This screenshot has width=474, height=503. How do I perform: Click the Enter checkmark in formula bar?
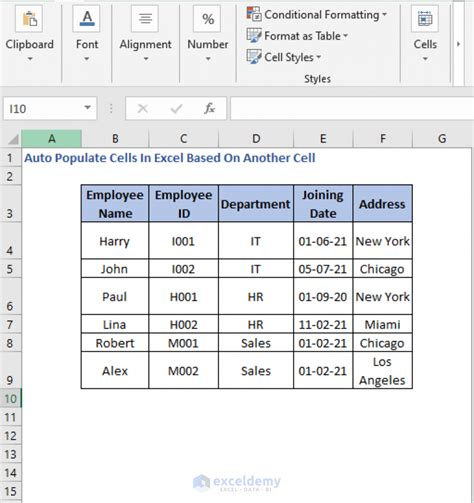(176, 108)
